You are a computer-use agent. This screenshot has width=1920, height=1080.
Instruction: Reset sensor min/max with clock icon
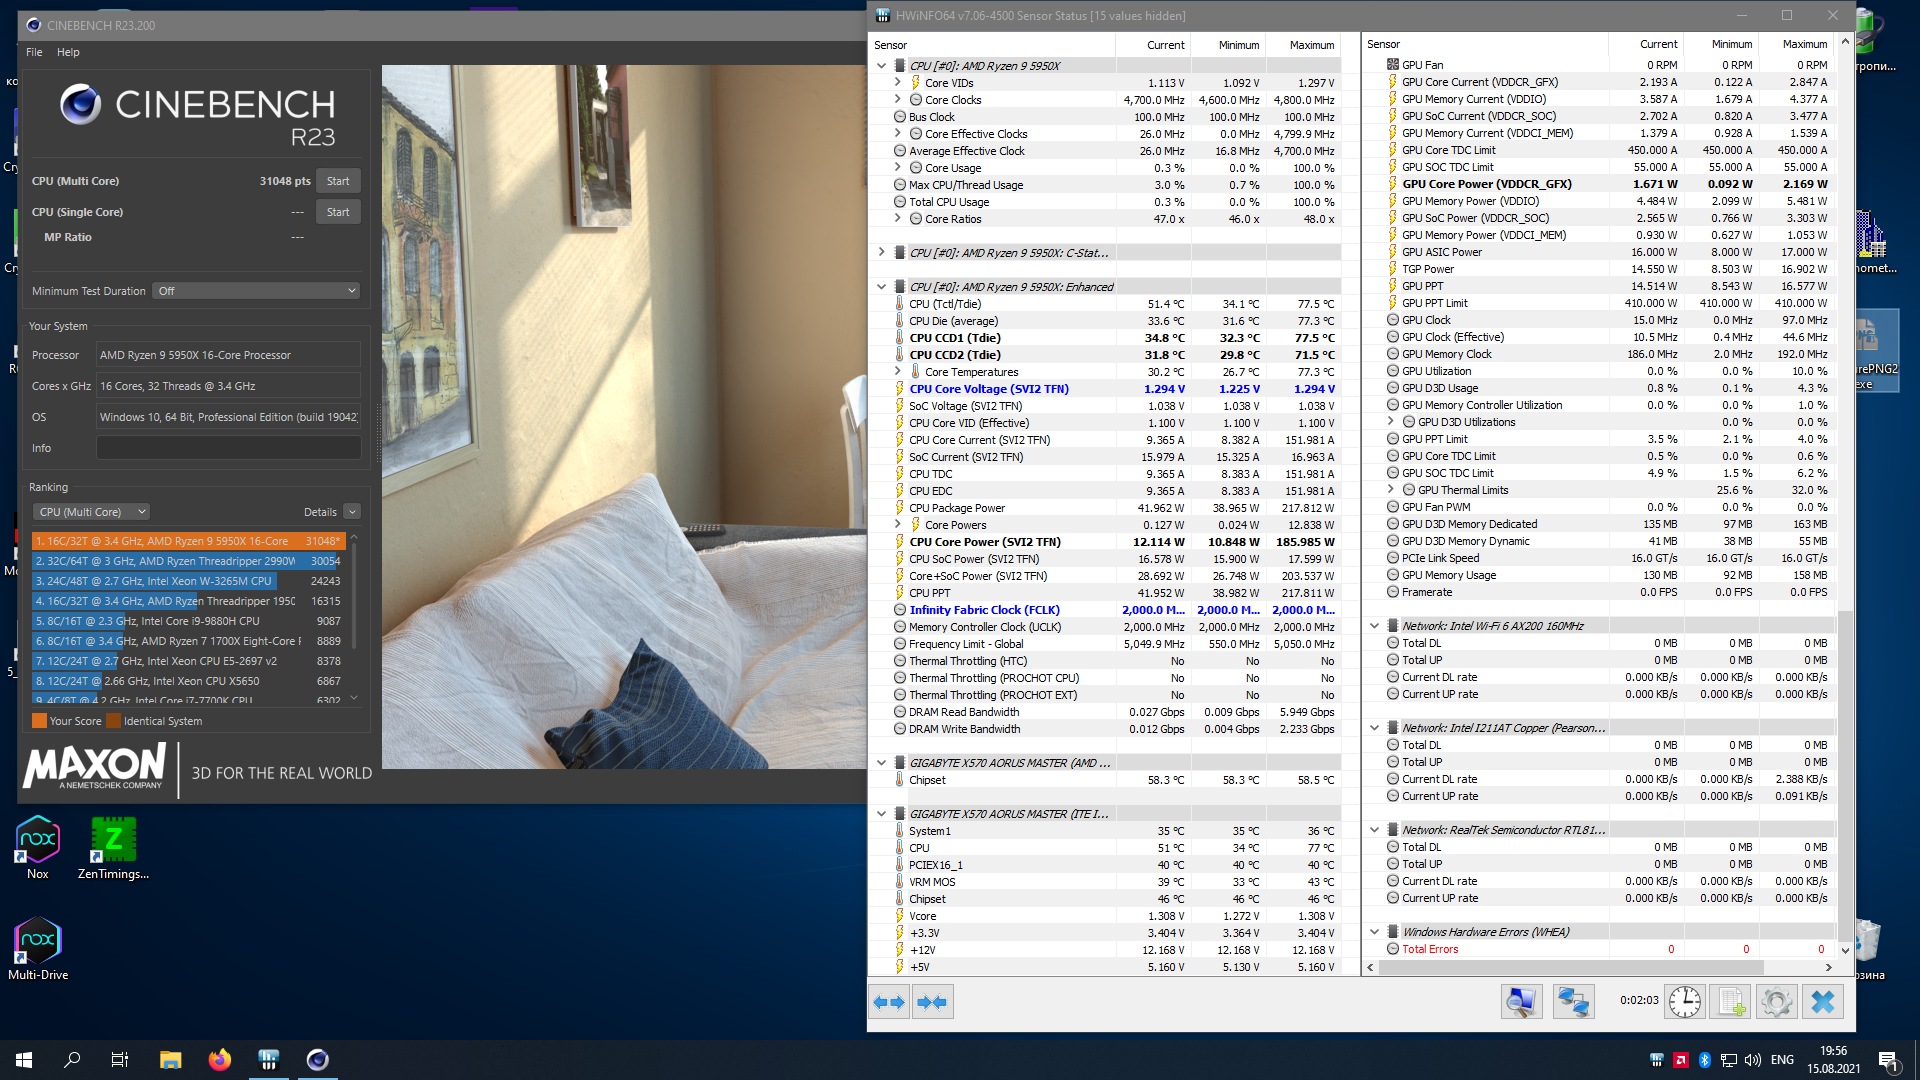[x=1685, y=1002]
